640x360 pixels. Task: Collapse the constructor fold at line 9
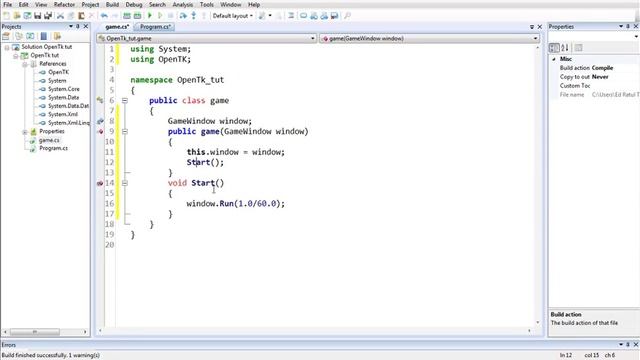[x=125, y=131]
